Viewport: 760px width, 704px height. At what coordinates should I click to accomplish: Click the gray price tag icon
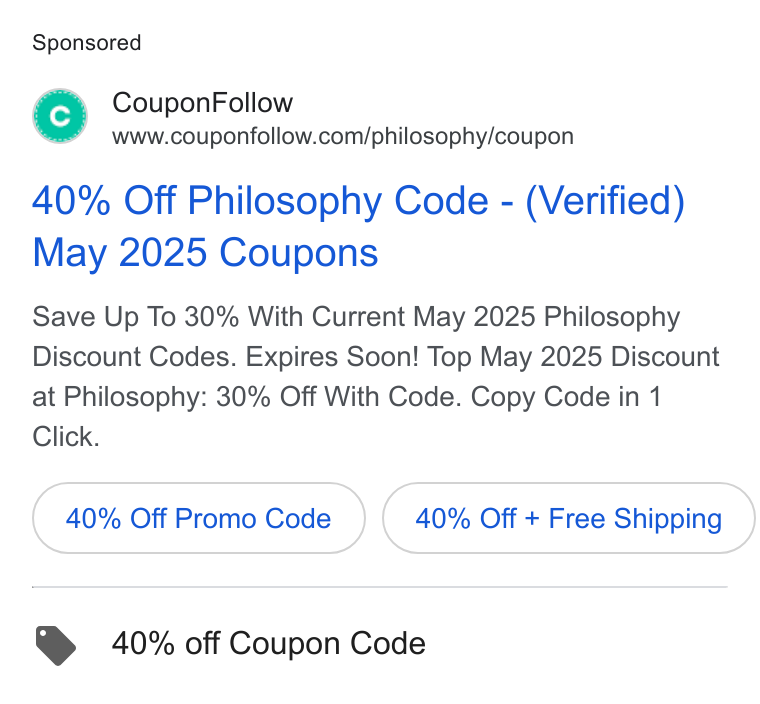click(x=56, y=645)
